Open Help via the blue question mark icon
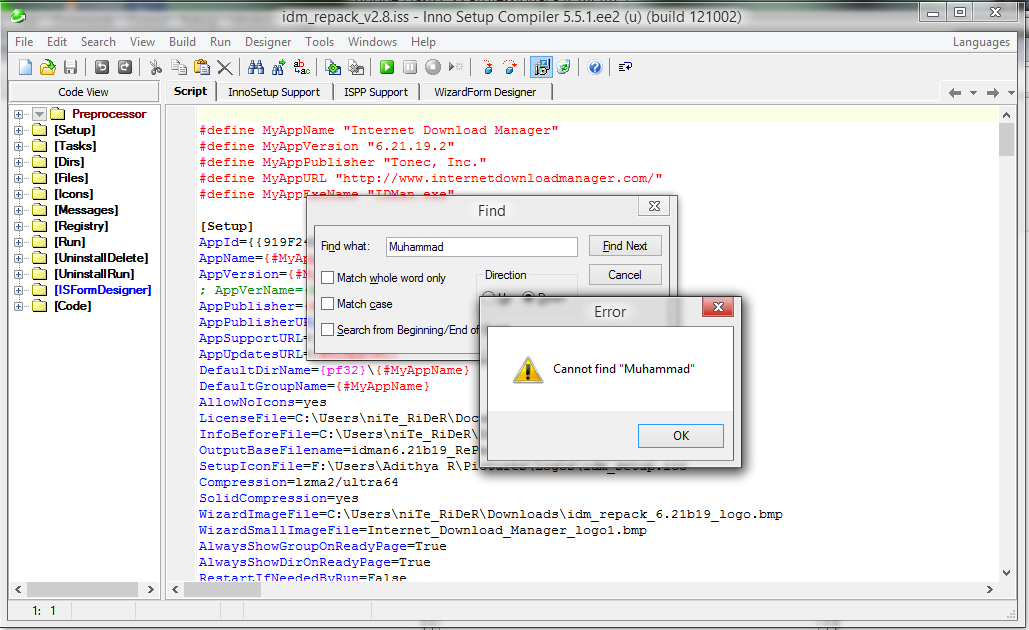This screenshot has width=1029, height=630. click(x=595, y=67)
